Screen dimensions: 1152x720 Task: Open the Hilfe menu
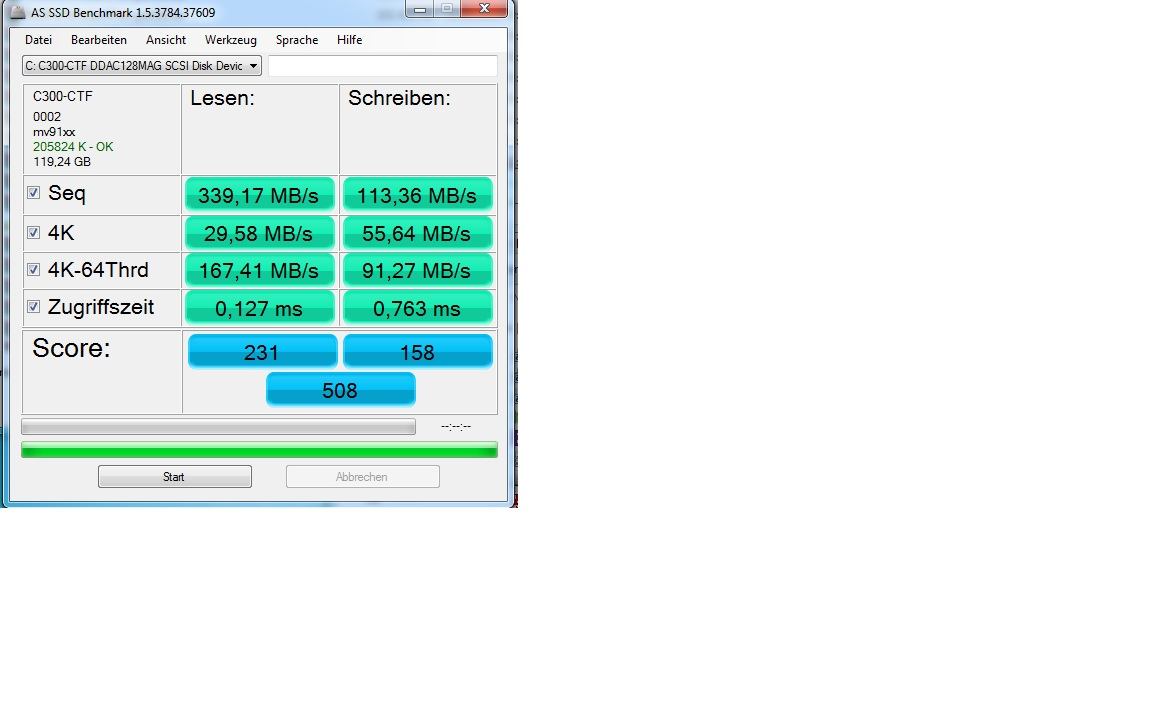[349, 40]
